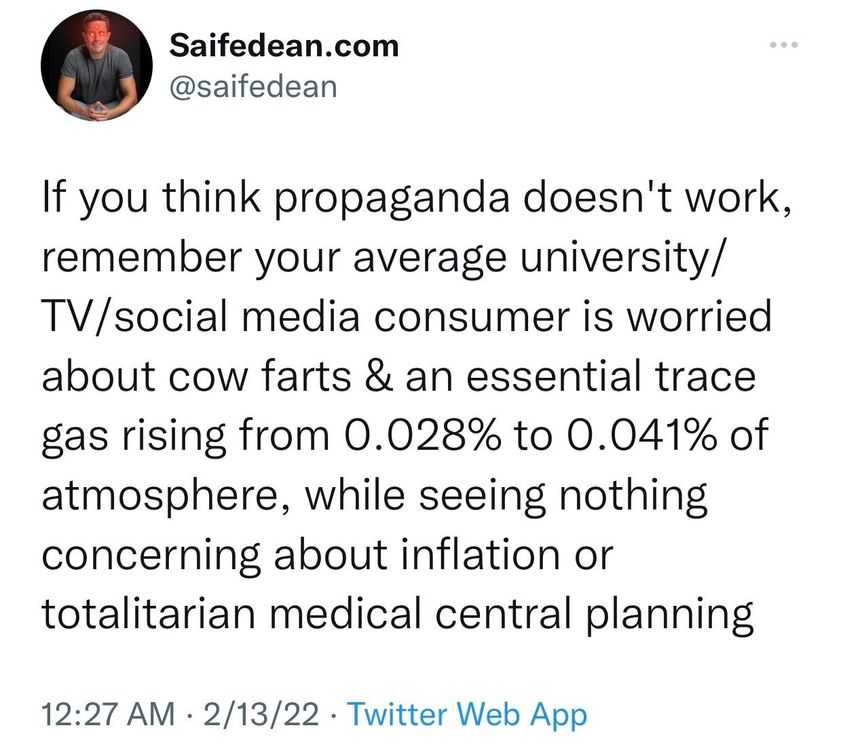
Task: Open the Saifedean.com display name
Action: click(x=284, y=46)
